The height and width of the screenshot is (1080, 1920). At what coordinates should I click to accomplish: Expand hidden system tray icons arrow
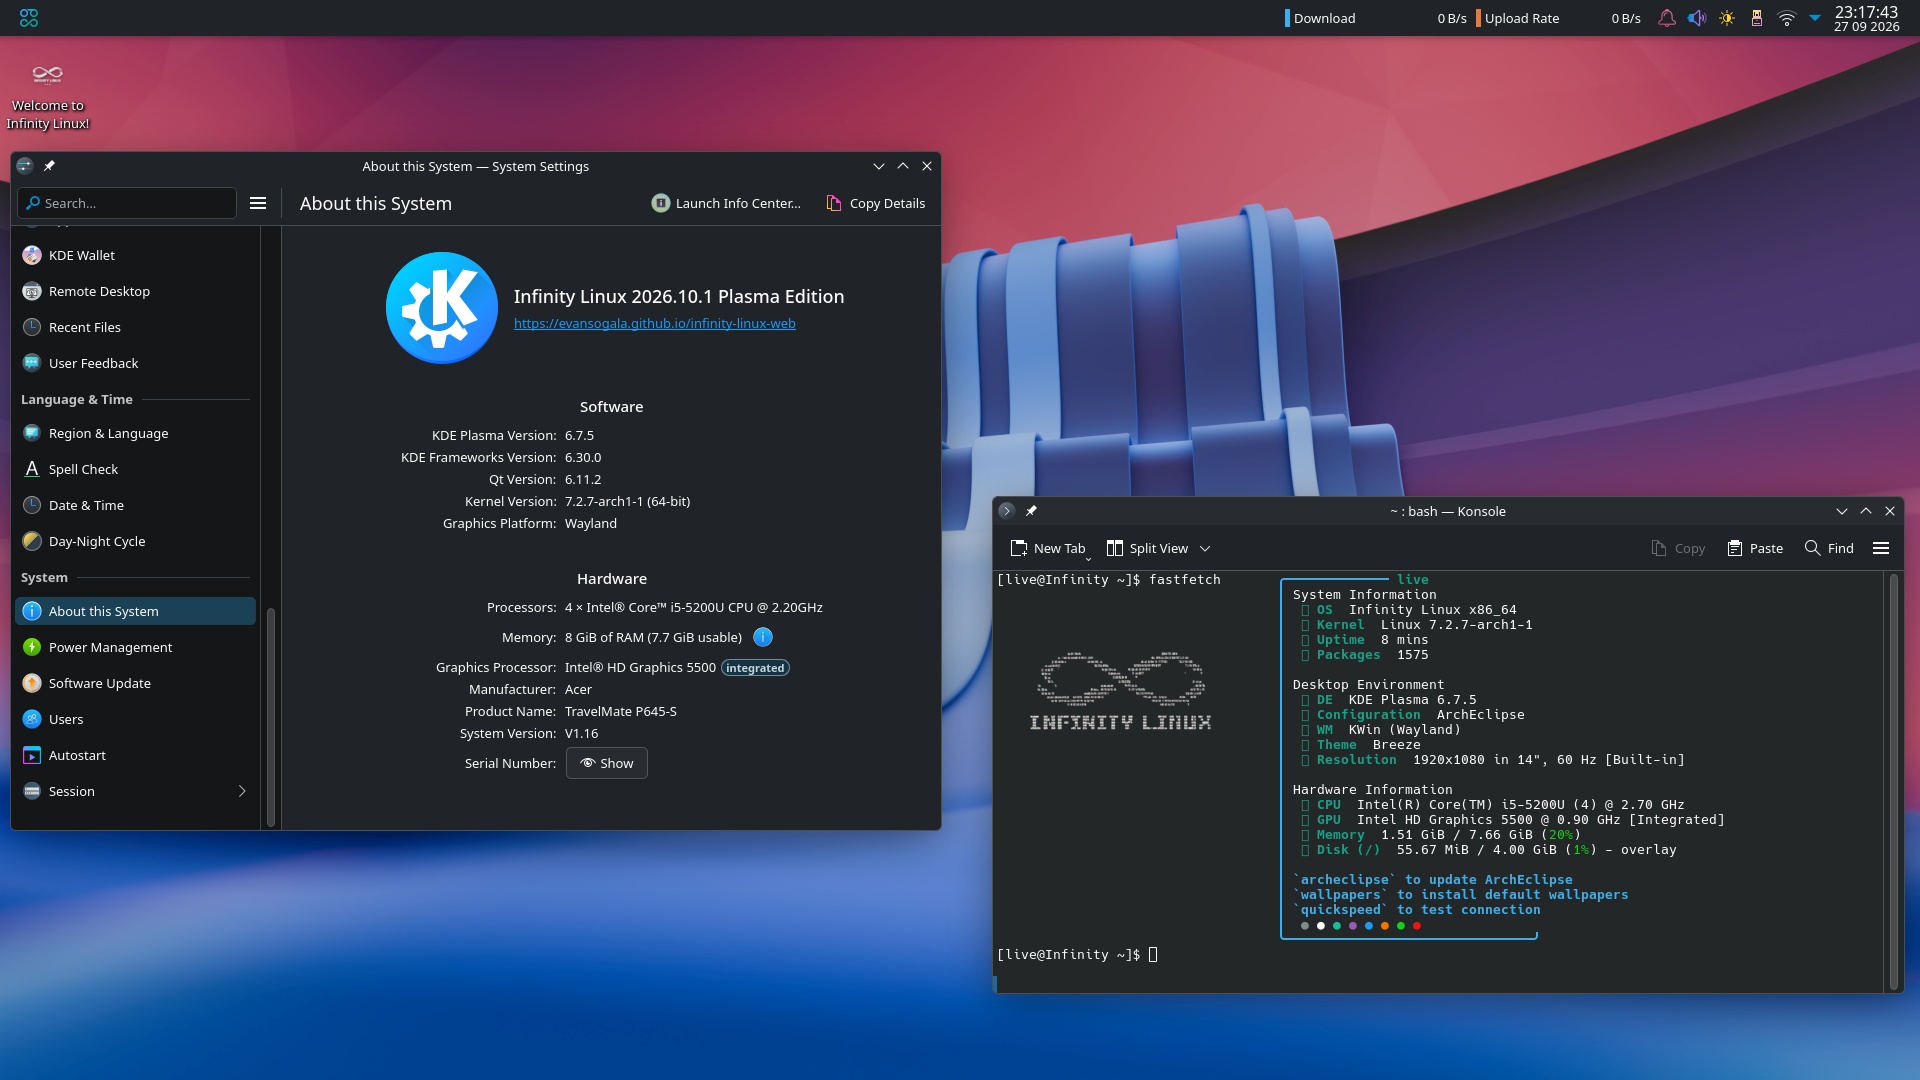point(1815,18)
